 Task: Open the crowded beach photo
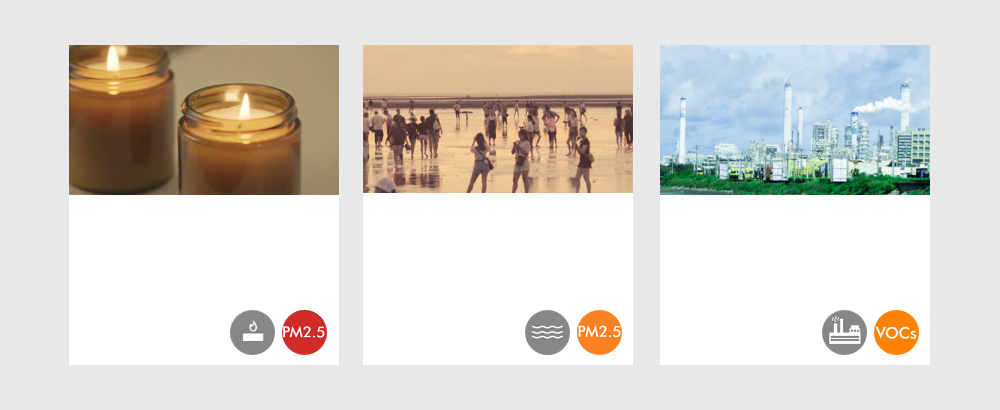(498, 119)
